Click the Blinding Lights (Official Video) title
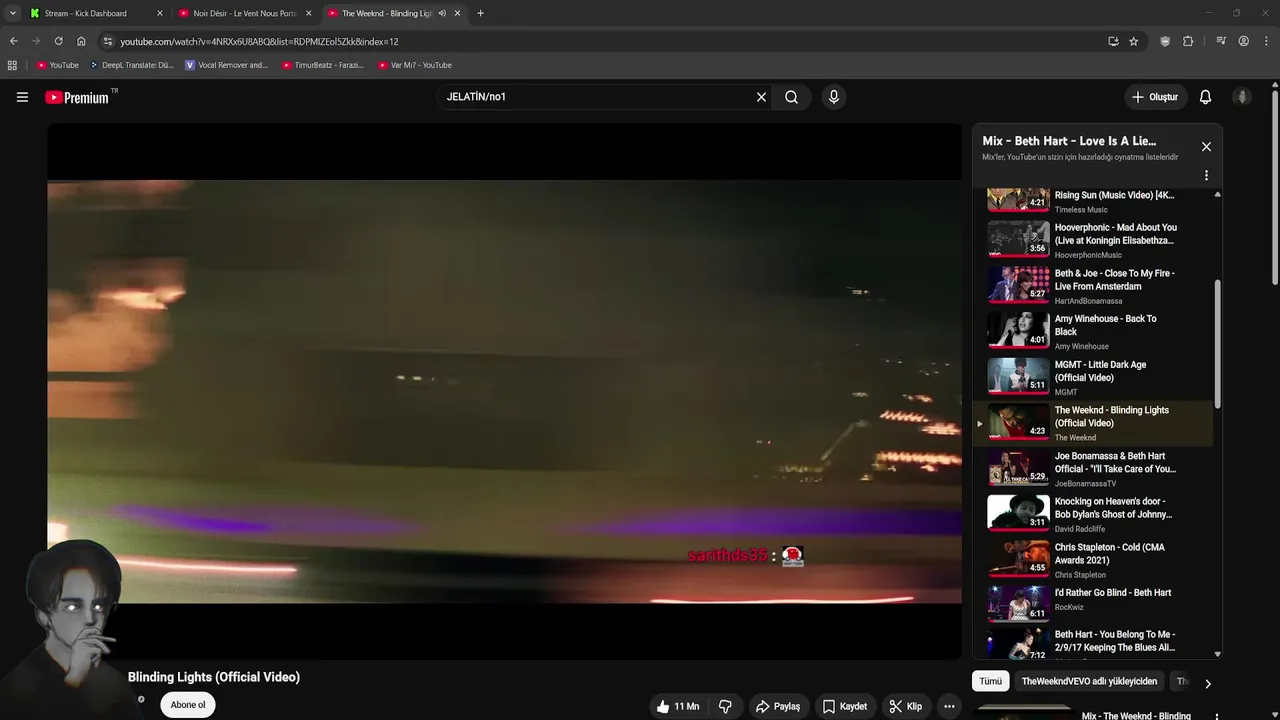 pyautogui.click(x=214, y=677)
